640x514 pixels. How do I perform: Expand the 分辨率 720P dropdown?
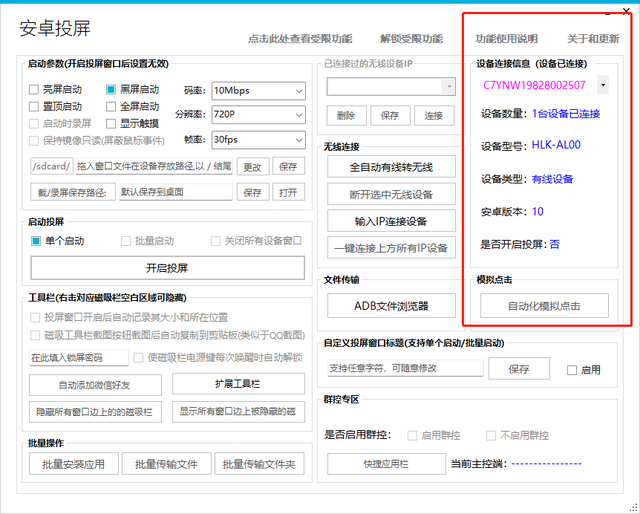(258, 115)
